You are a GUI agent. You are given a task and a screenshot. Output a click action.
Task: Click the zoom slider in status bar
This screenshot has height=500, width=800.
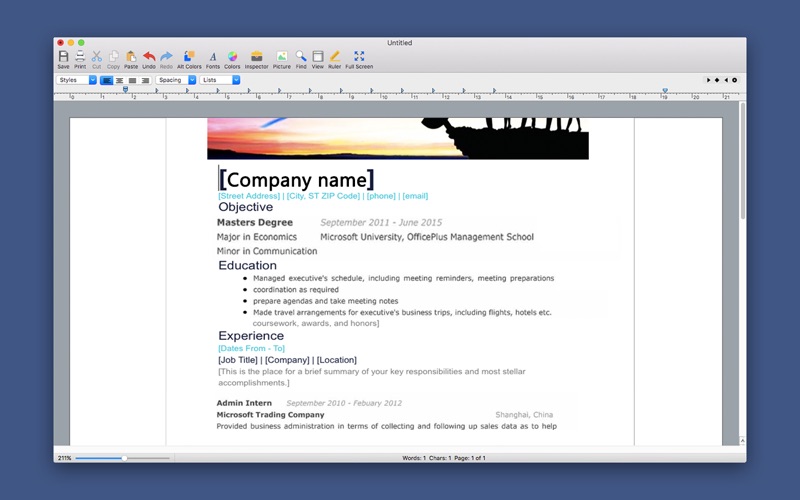pyautogui.click(x=123, y=458)
